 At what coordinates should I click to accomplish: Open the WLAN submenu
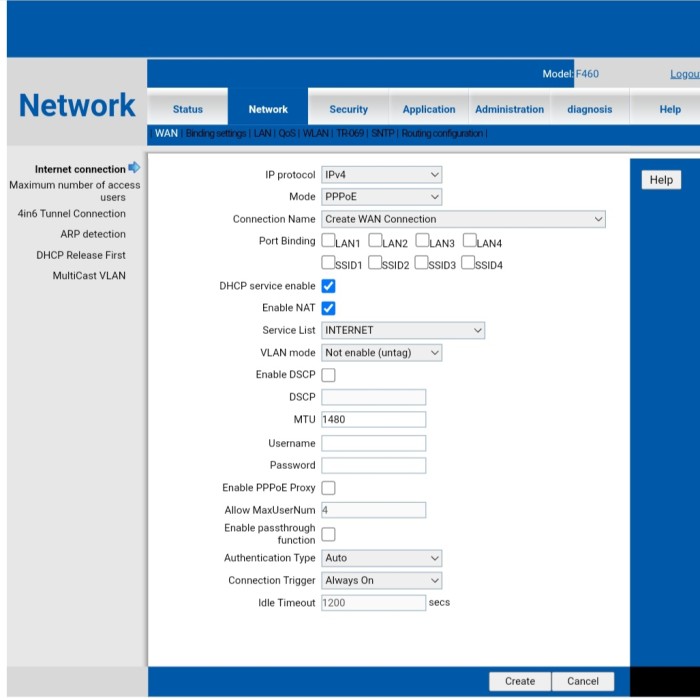coord(316,133)
